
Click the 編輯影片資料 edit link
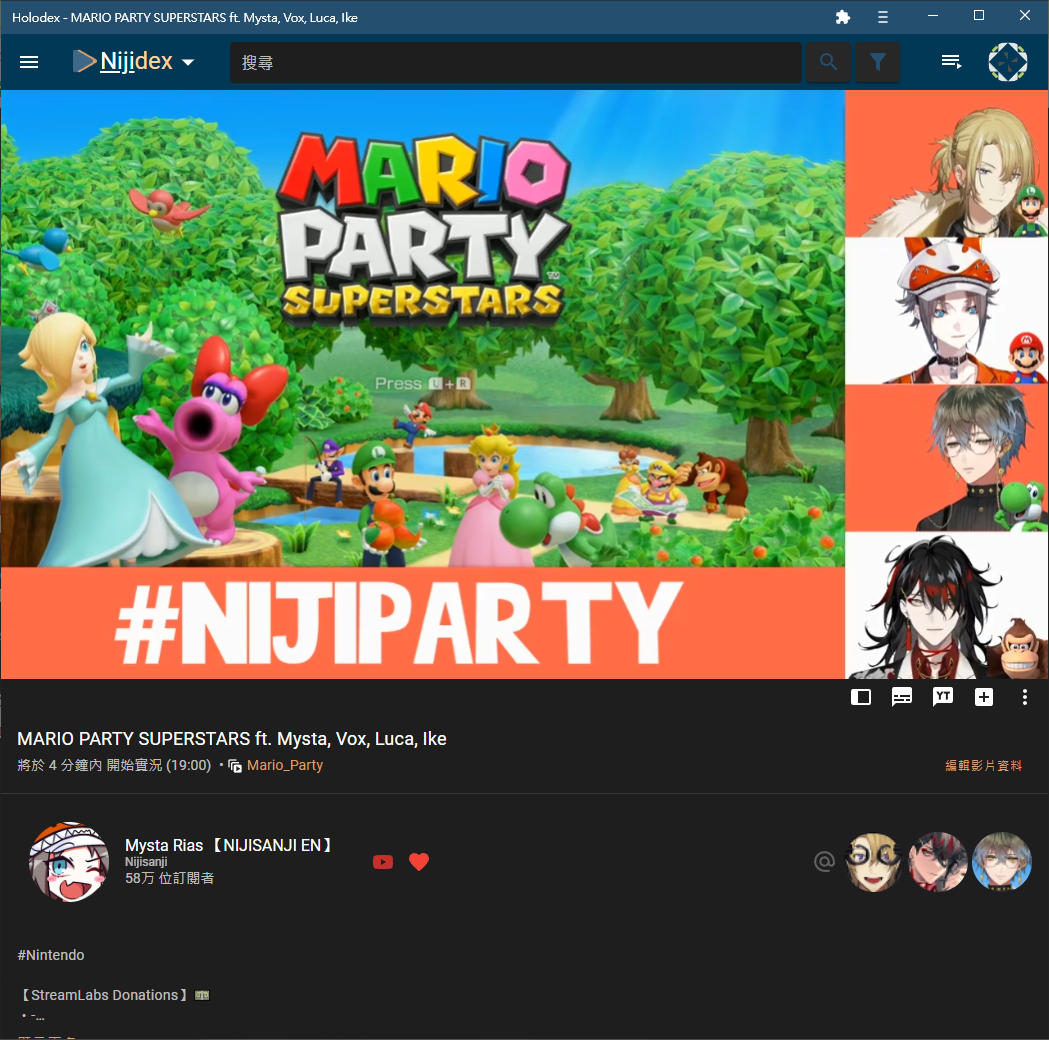pyautogui.click(x=983, y=765)
